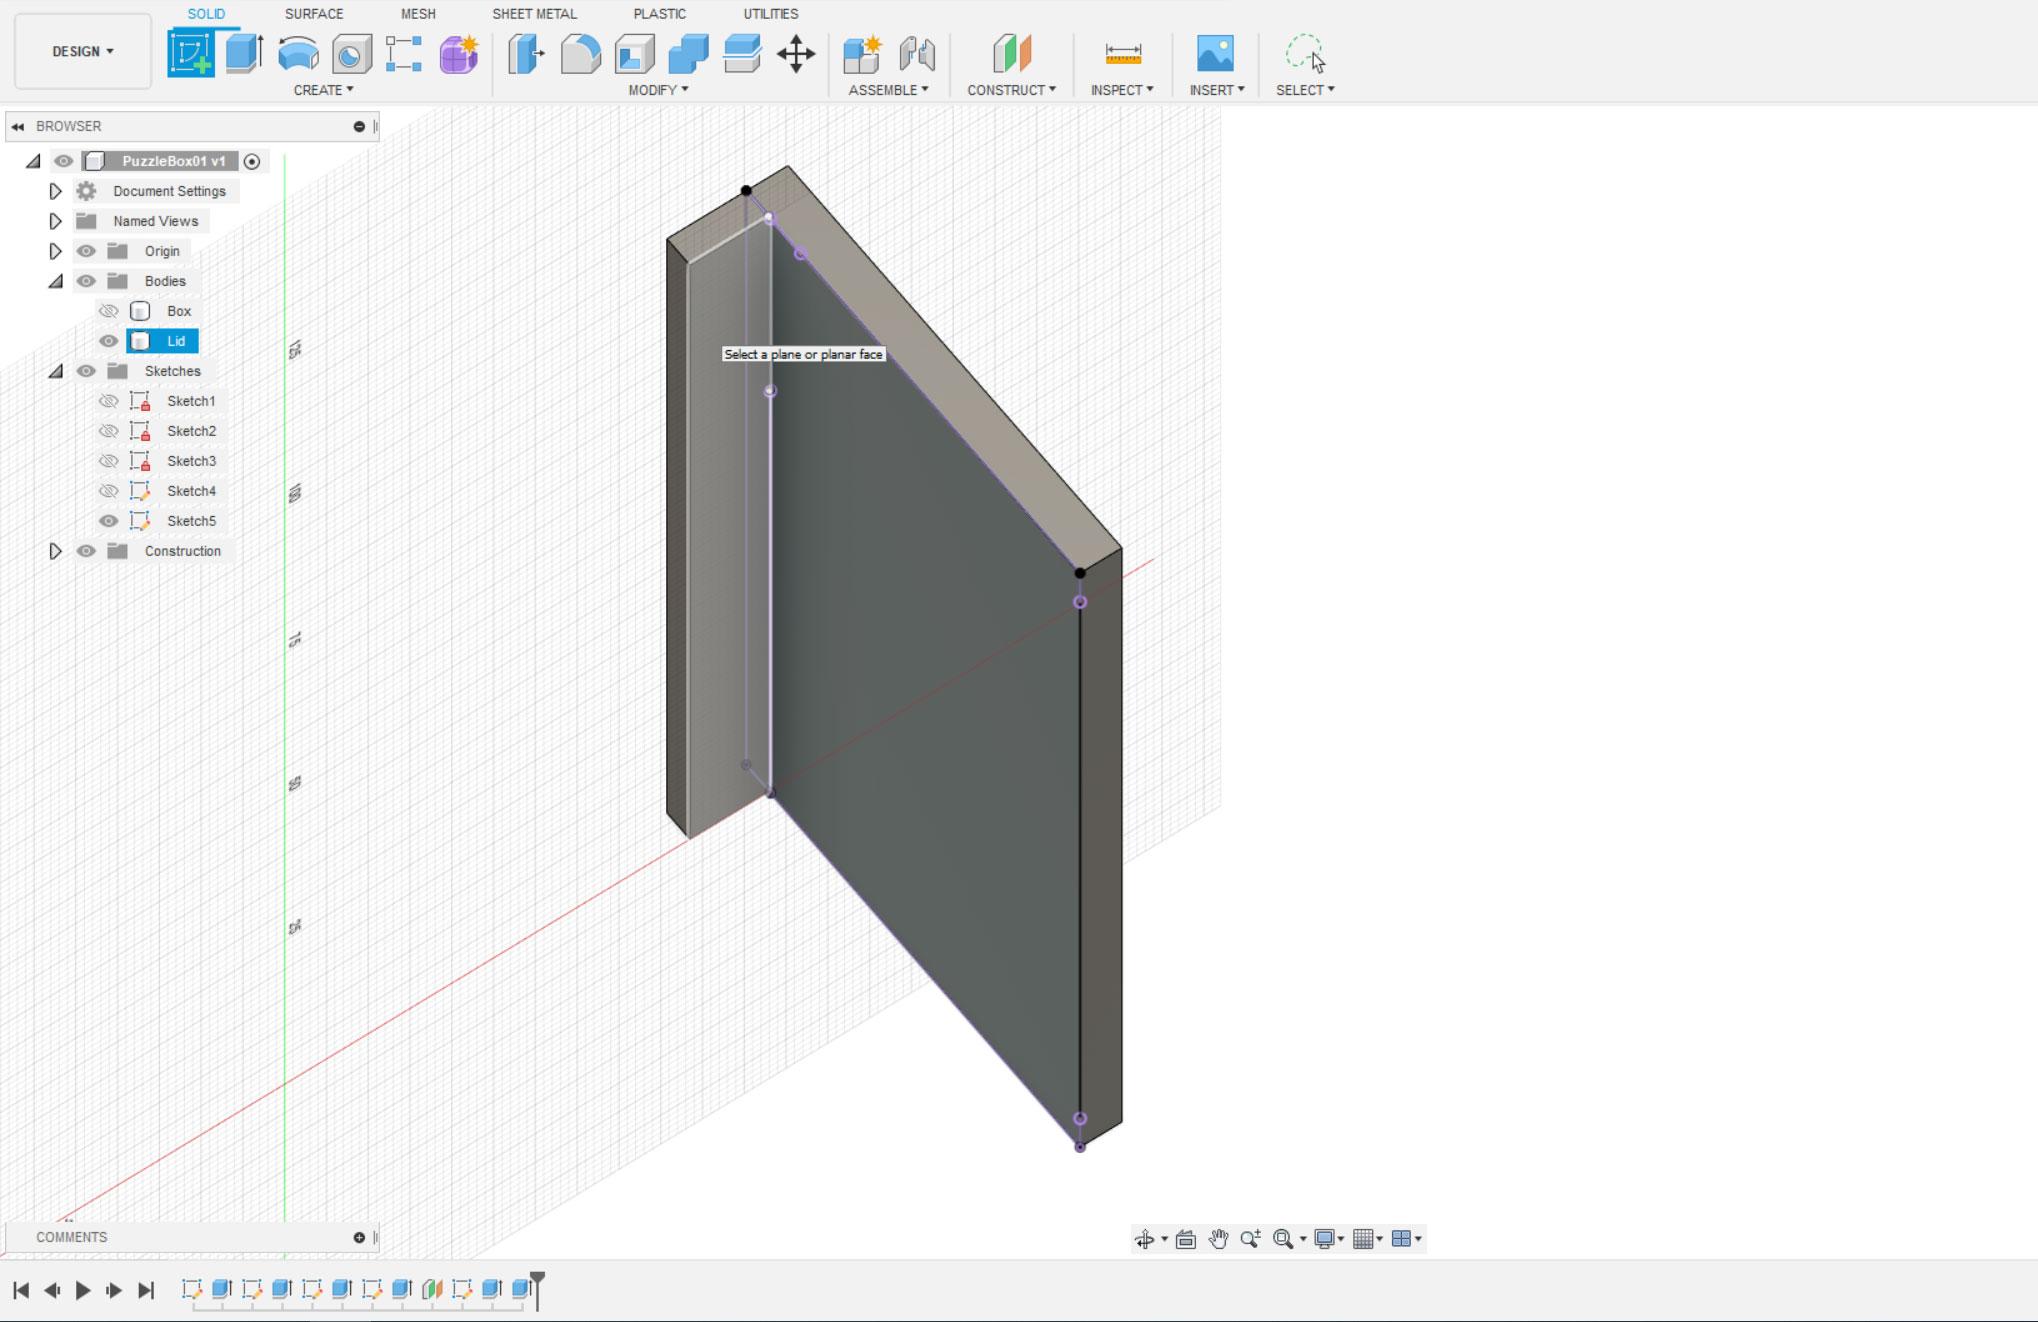This screenshot has width=2038, height=1322.
Task: Select the Extrude tool
Action: [244, 53]
